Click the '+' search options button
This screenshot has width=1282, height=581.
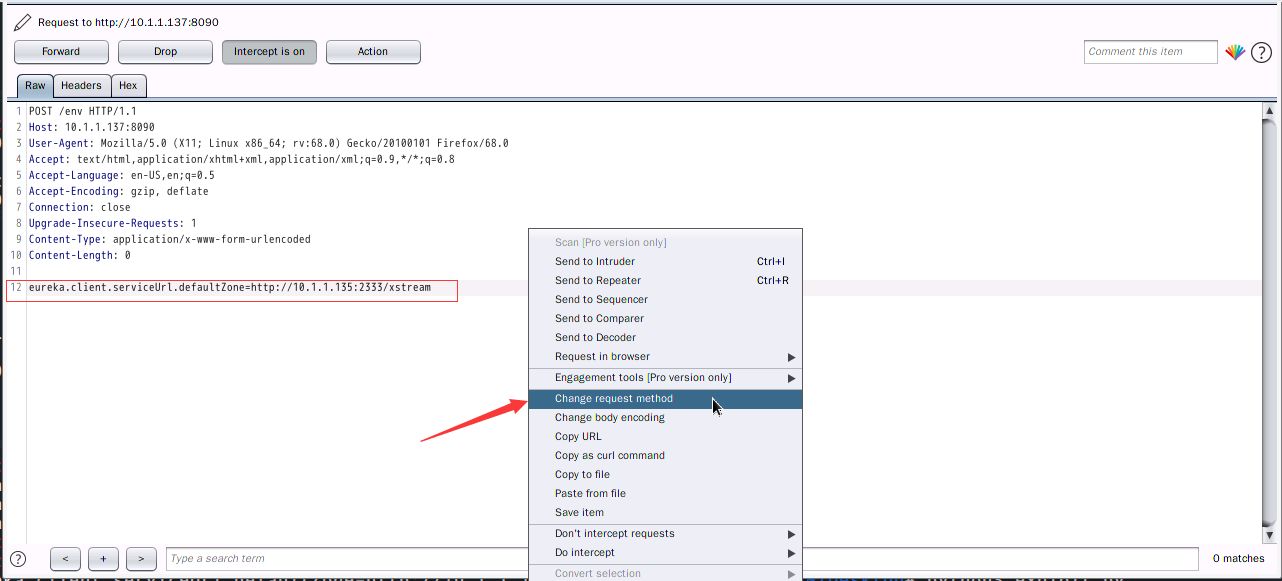(x=103, y=558)
